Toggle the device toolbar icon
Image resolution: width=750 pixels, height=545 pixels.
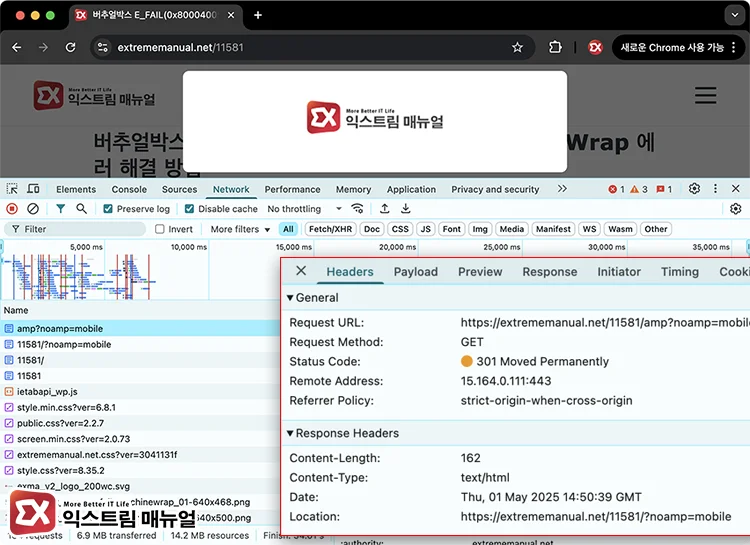tap(33, 189)
